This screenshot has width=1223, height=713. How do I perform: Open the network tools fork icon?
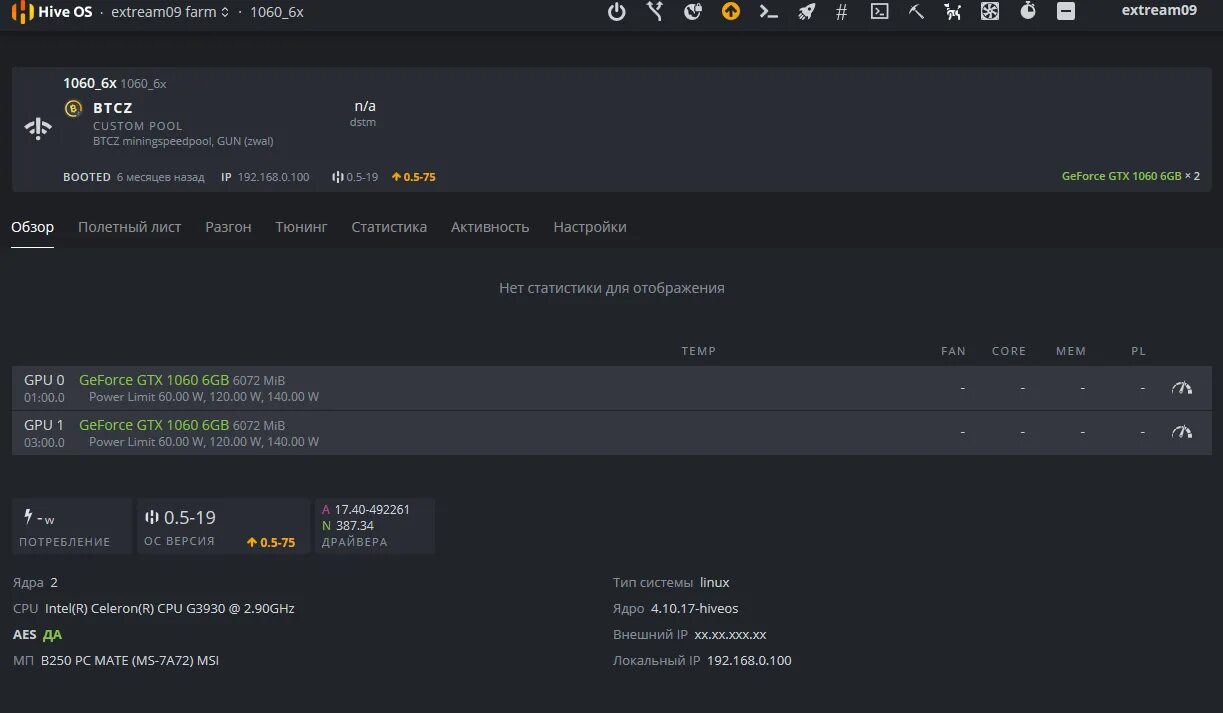coord(655,12)
